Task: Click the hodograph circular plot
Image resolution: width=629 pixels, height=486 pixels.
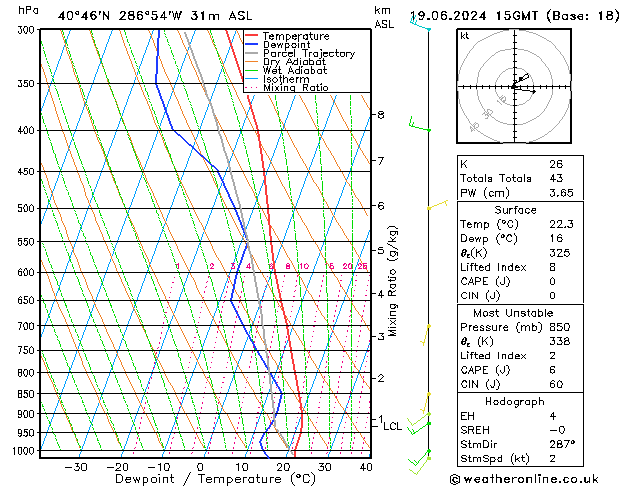Action: click(x=514, y=86)
